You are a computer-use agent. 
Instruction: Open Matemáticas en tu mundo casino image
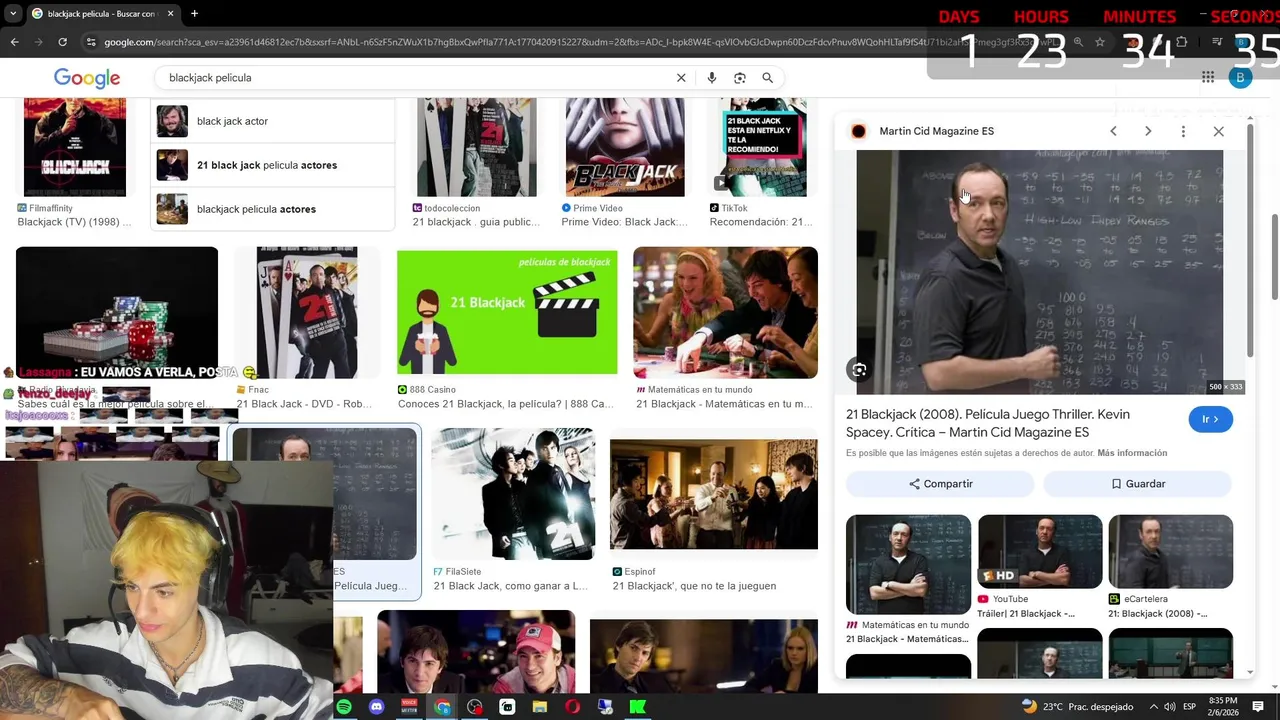pyautogui.click(x=725, y=313)
